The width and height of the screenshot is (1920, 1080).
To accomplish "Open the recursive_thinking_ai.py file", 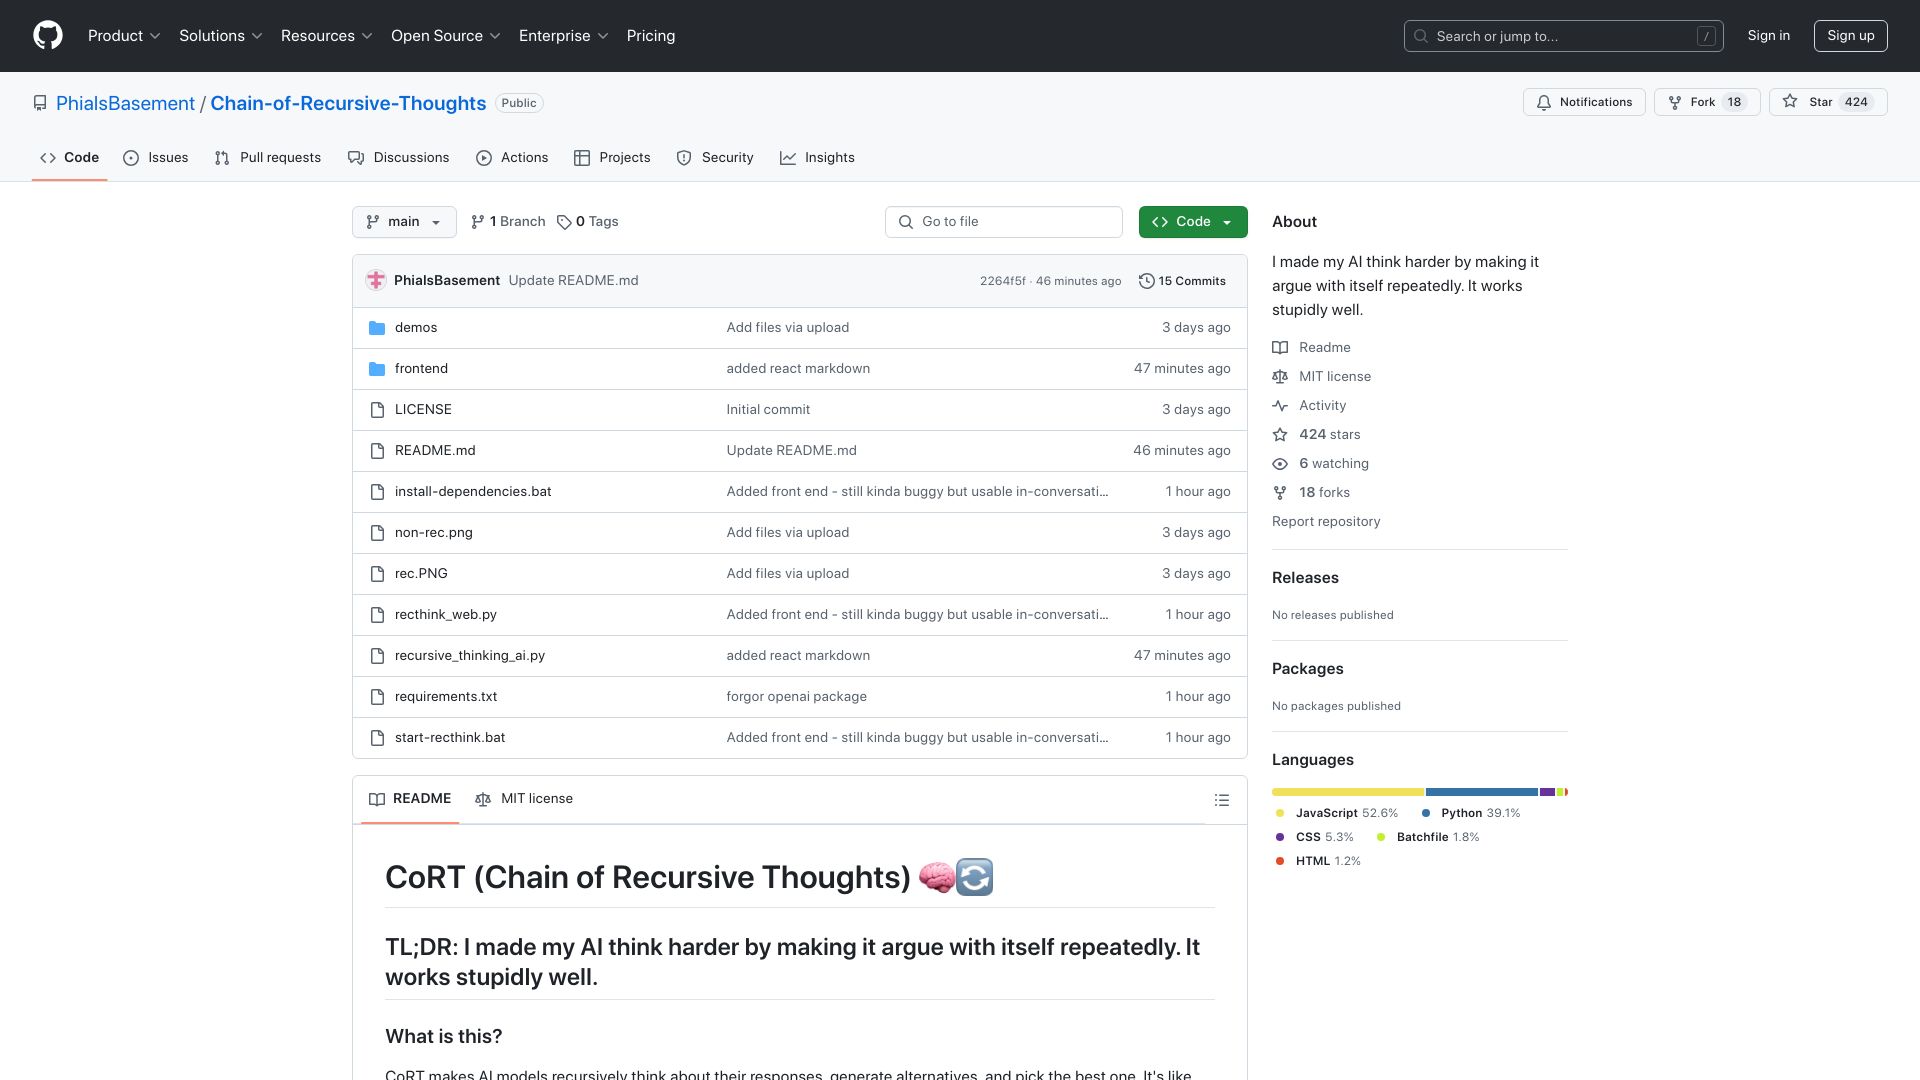I will [470, 656].
